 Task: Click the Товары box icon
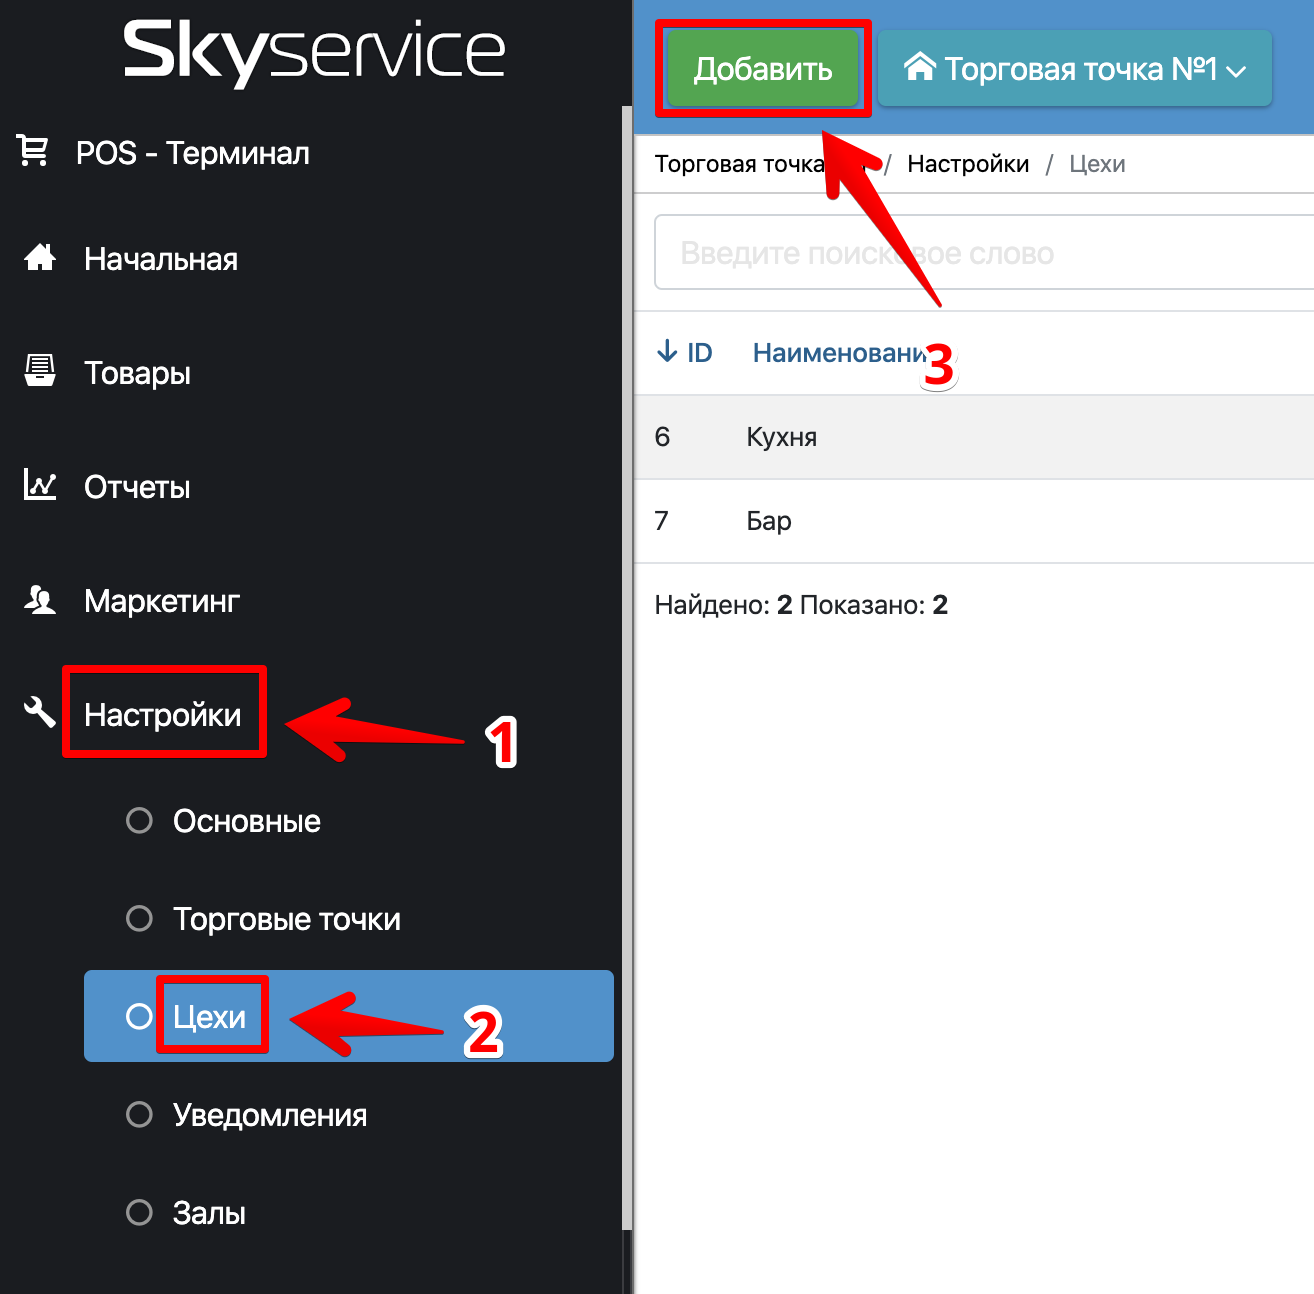coord(40,371)
